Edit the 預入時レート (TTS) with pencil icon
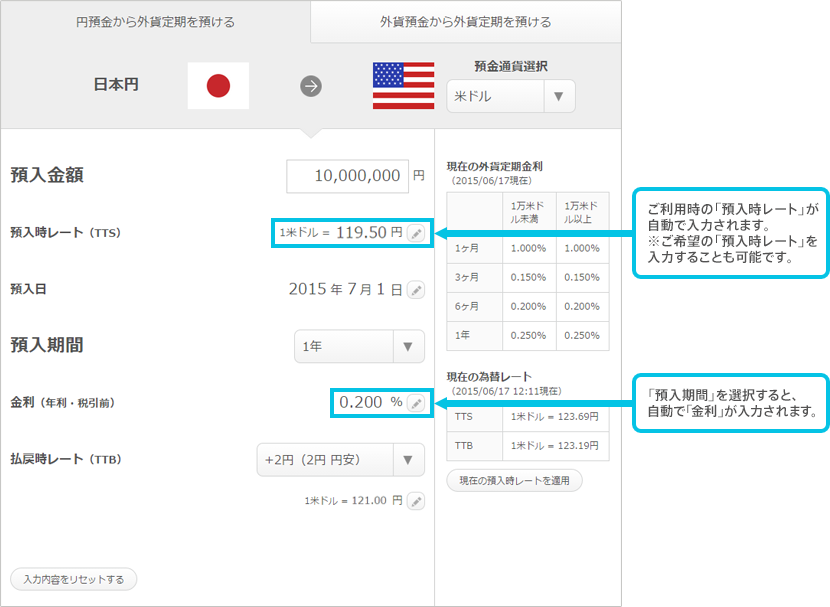The image size is (830, 607). pyautogui.click(x=416, y=233)
